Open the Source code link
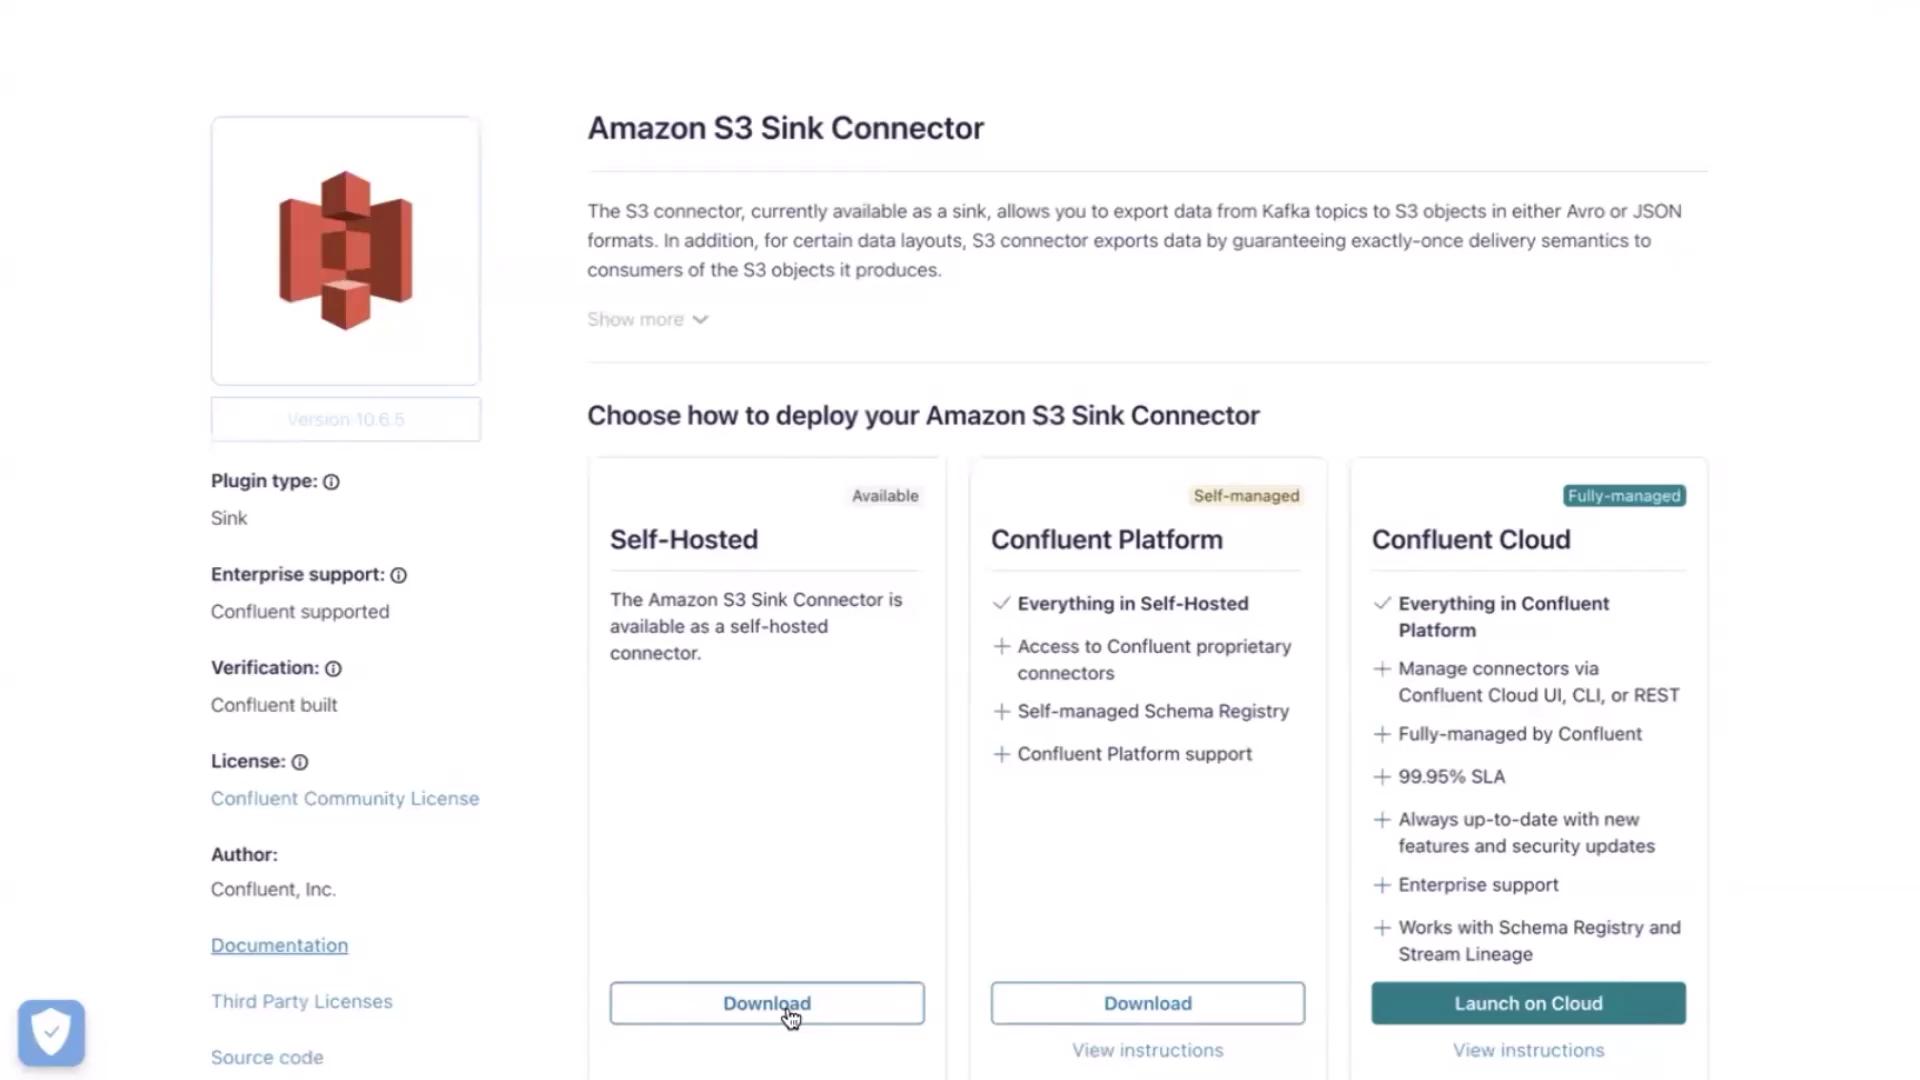Viewport: 1920px width, 1080px height. click(267, 1058)
